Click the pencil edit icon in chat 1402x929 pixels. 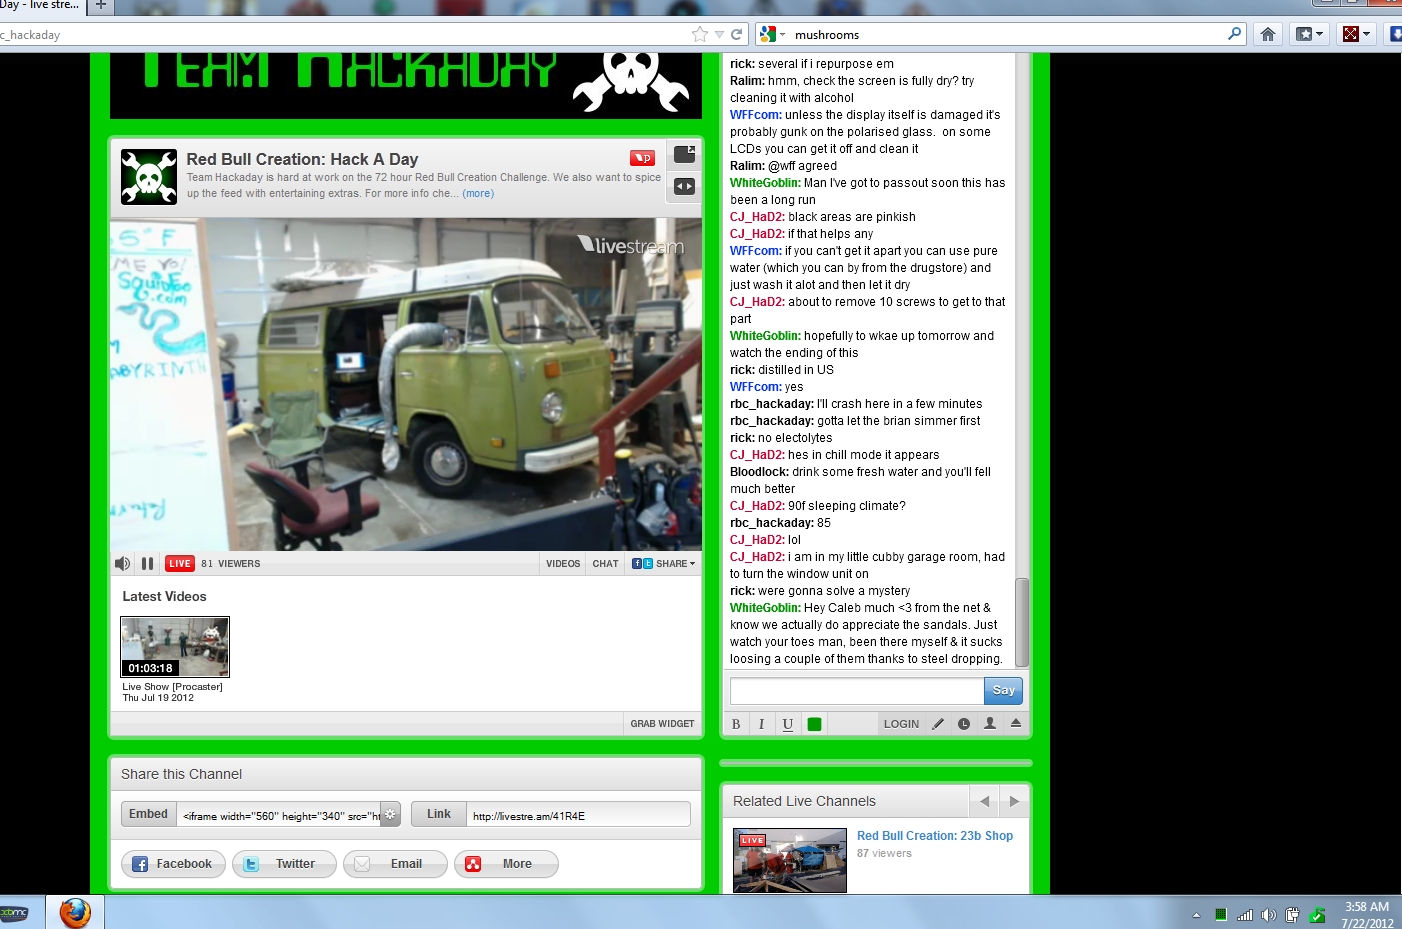click(938, 724)
